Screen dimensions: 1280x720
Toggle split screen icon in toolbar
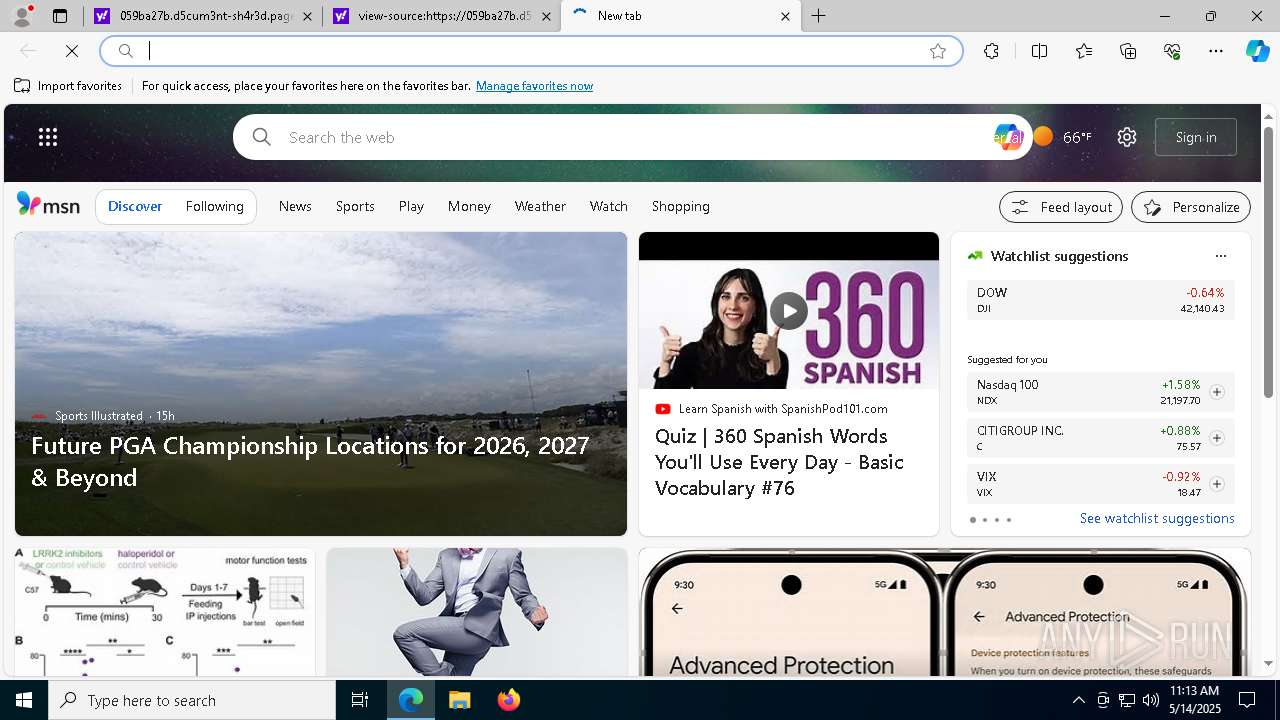[x=1039, y=51]
